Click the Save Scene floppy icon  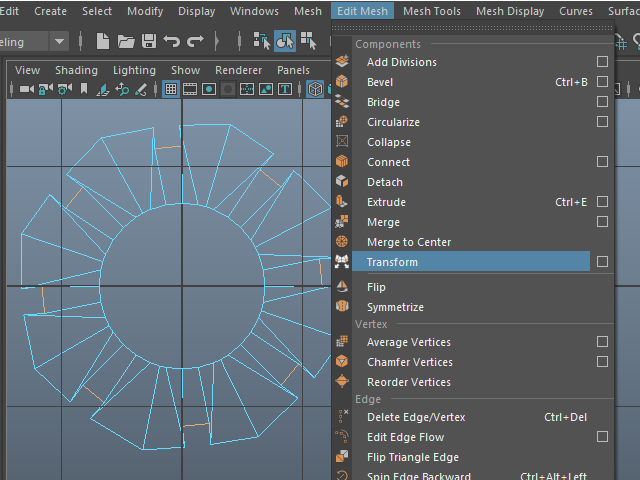click(x=149, y=41)
